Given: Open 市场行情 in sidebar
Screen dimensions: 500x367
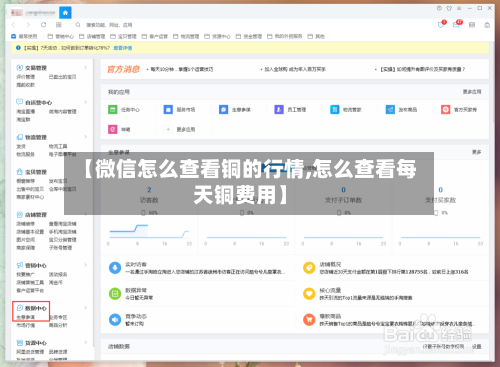Looking at the screenshot, I should tap(26, 325).
